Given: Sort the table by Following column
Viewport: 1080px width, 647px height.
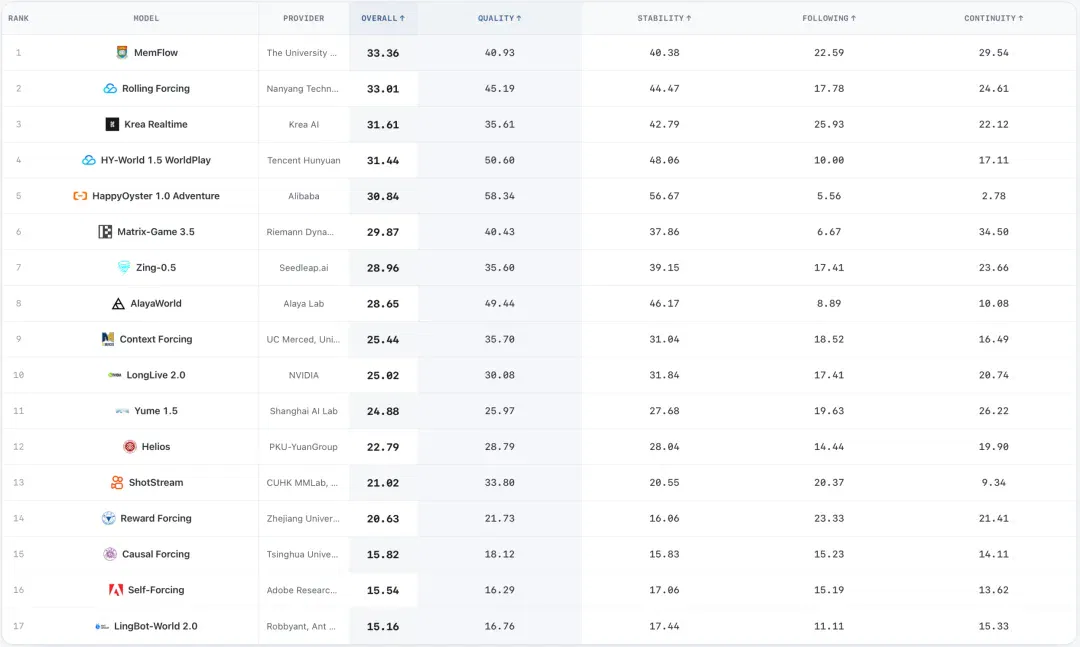Looking at the screenshot, I should click(x=829, y=18).
